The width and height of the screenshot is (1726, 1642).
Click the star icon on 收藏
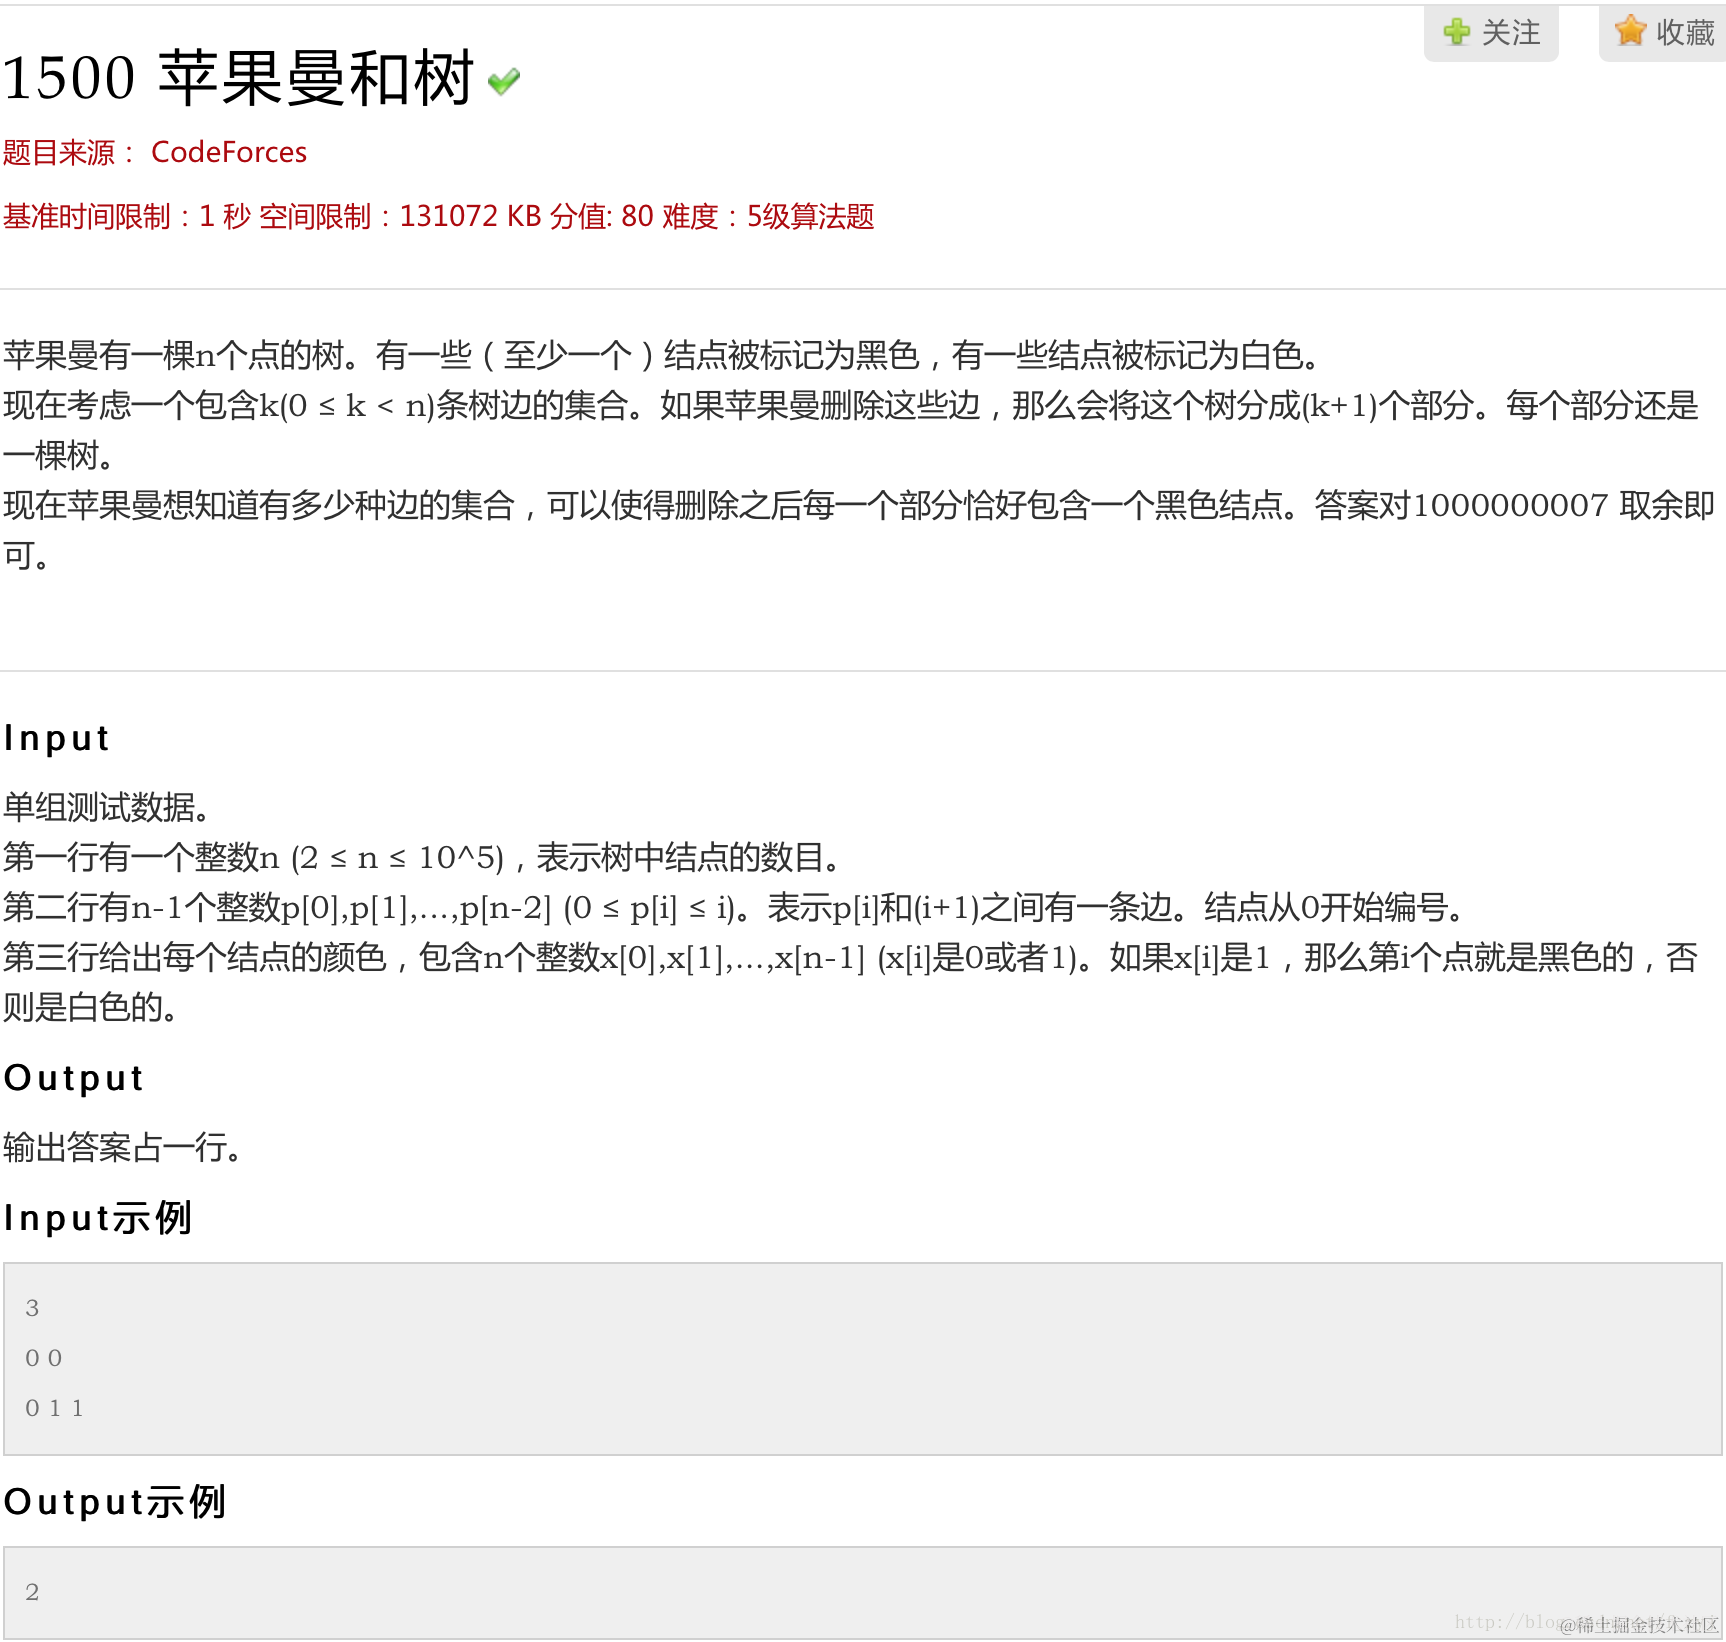pyautogui.click(x=1630, y=31)
